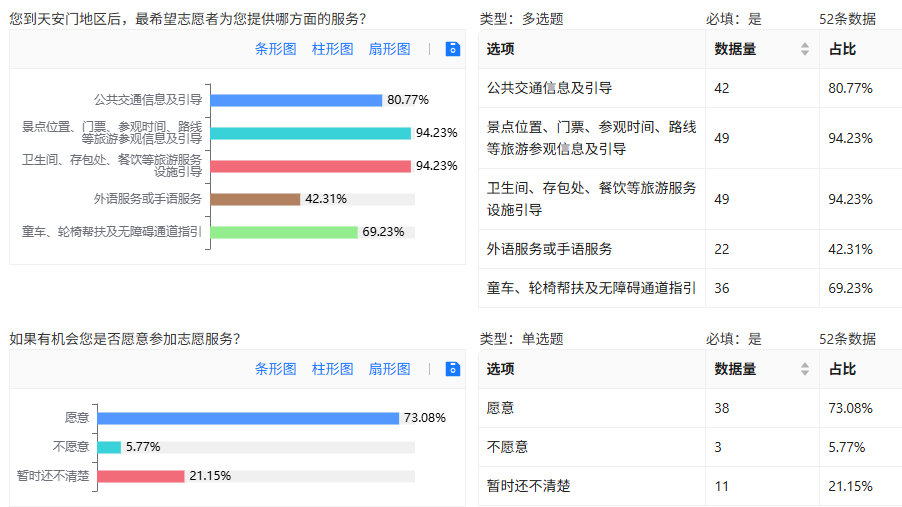Select 柱形图 for the volunteer willingness chart
Screen dimensions: 902x507
(332, 369)
